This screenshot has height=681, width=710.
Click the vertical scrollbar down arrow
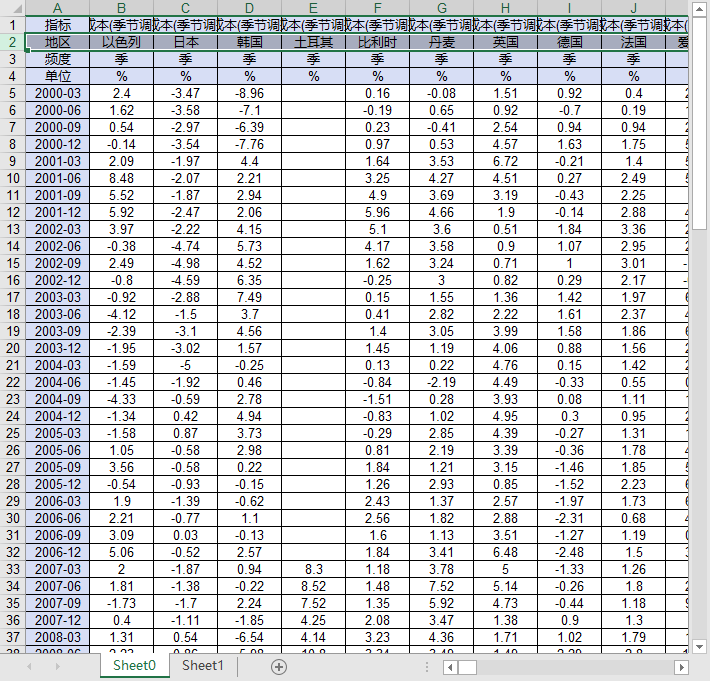tap(699, 646)
